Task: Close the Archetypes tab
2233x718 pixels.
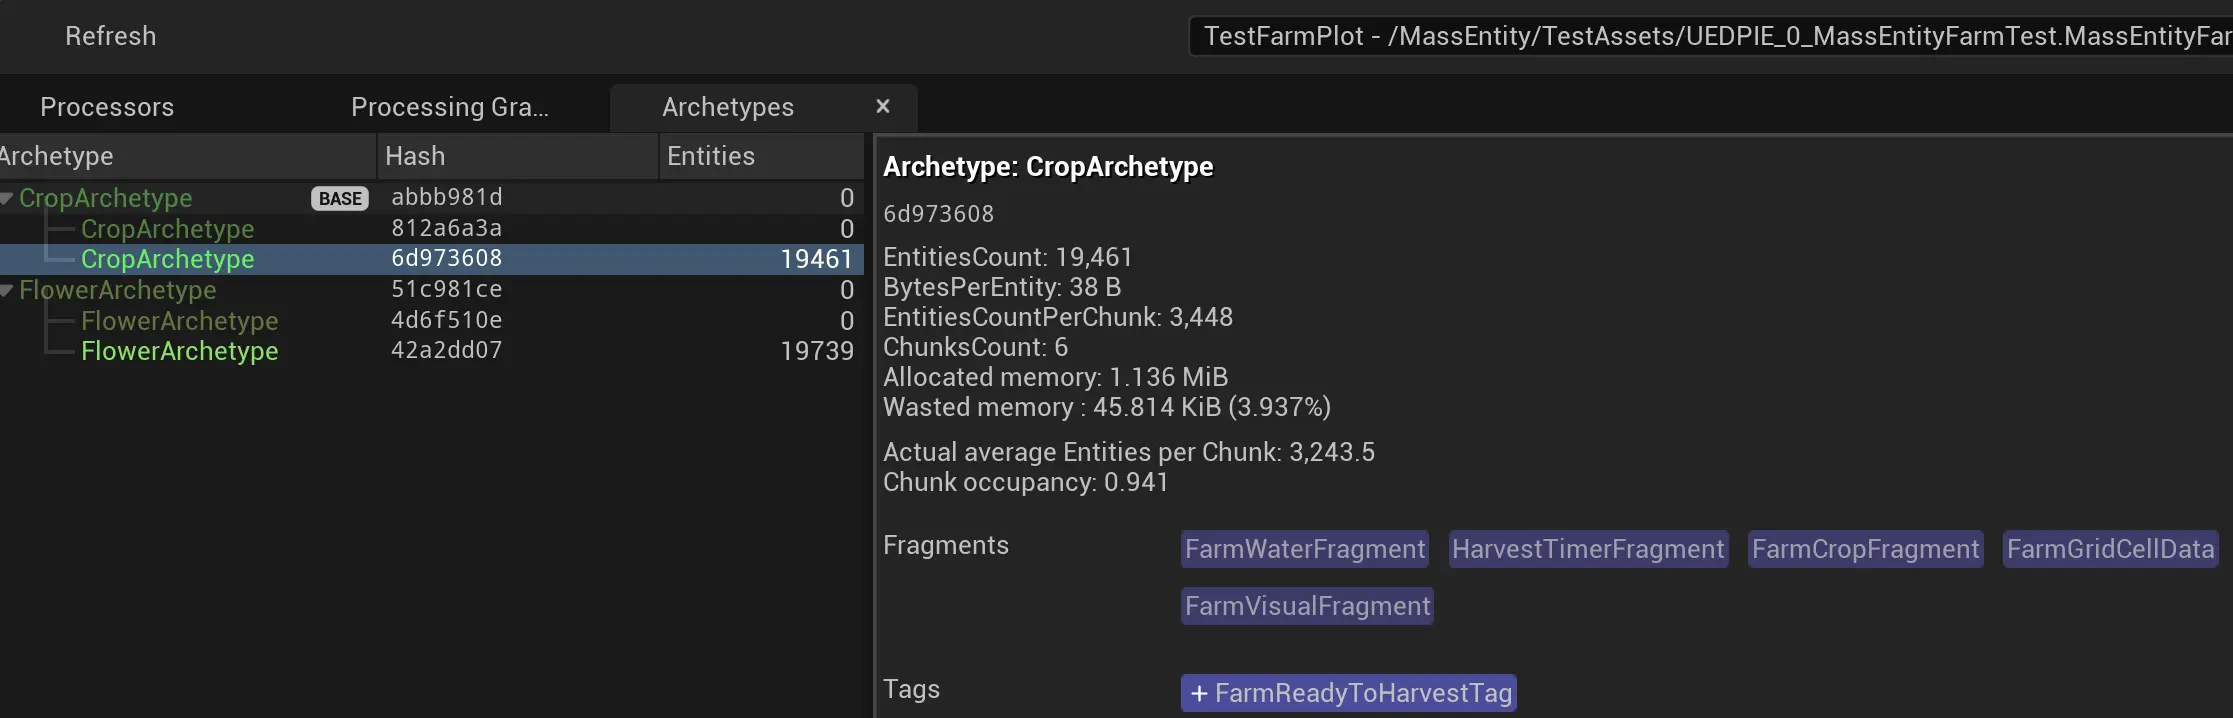Action: (882, 106)
